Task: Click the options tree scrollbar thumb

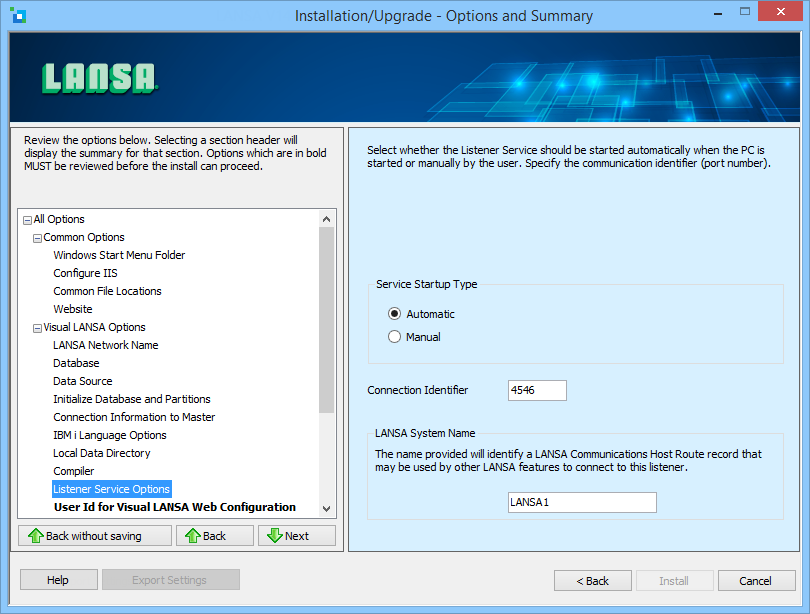Action: (326, 320)
